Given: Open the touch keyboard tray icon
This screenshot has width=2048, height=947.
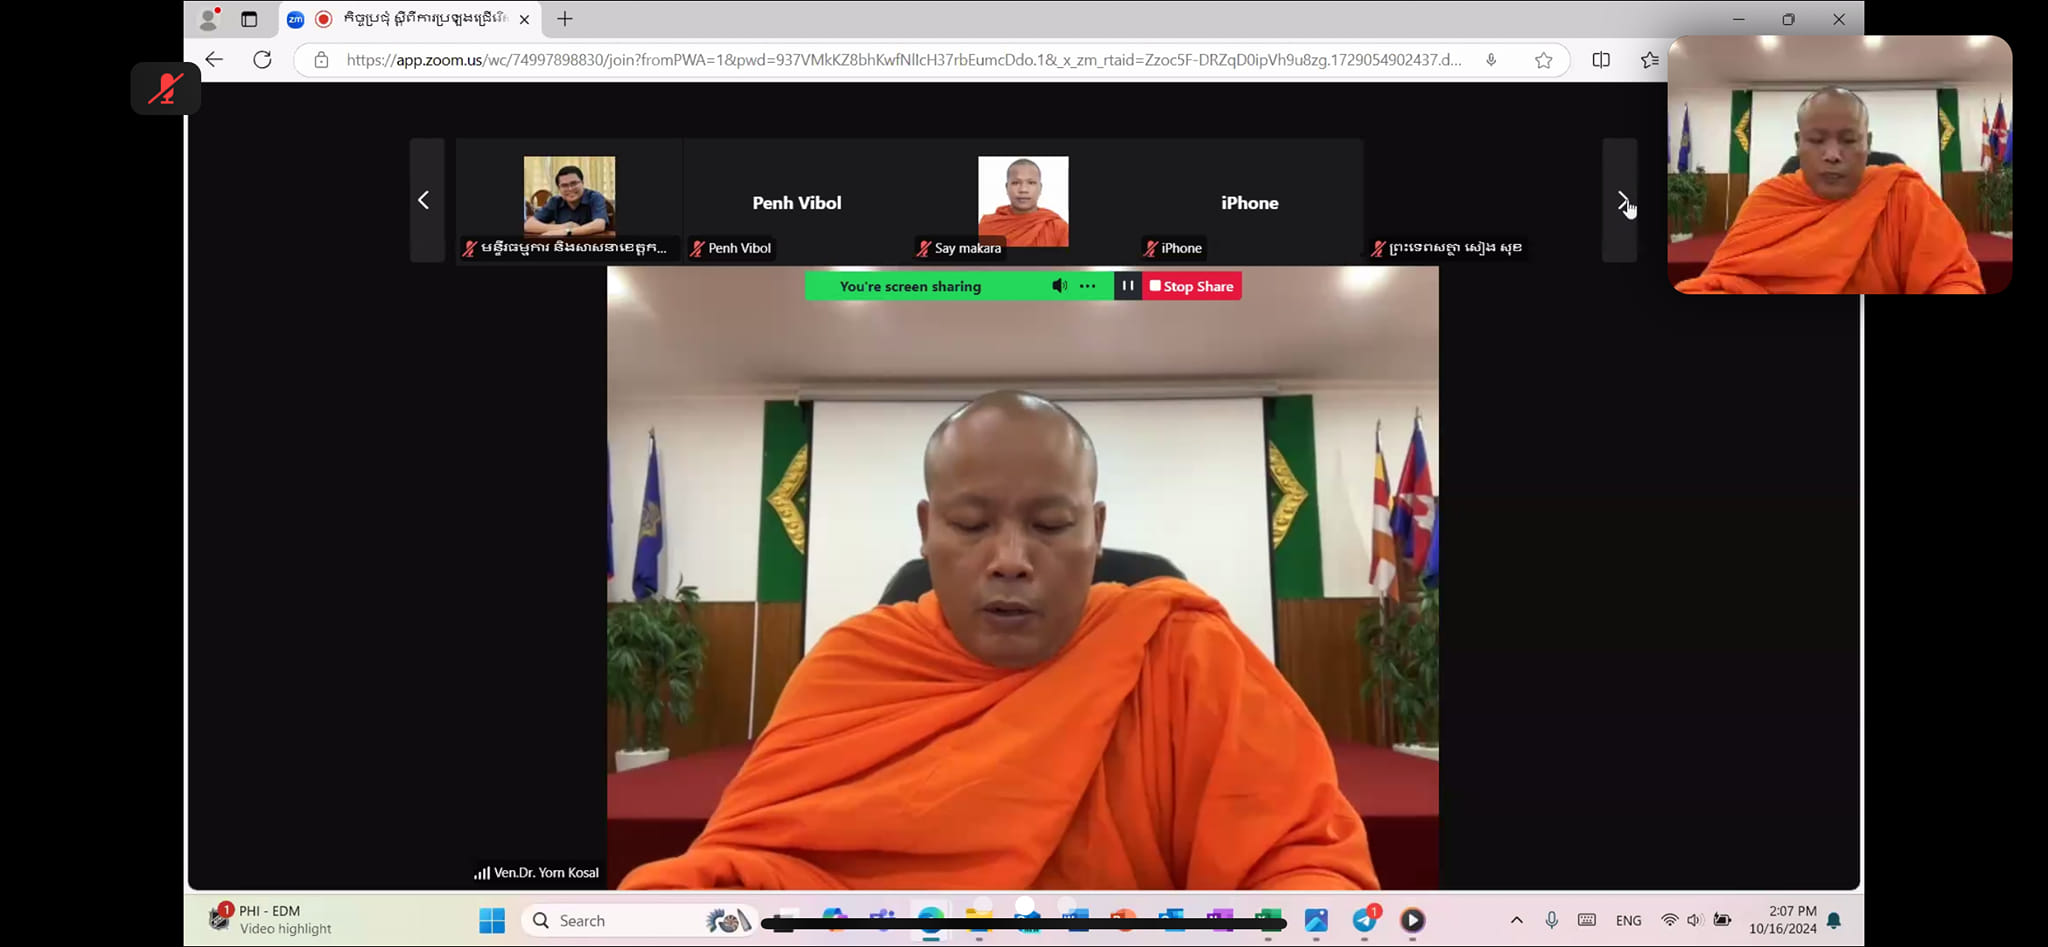Looking at the screenshot, I should pyautogui.click(x=1587, y=920).
